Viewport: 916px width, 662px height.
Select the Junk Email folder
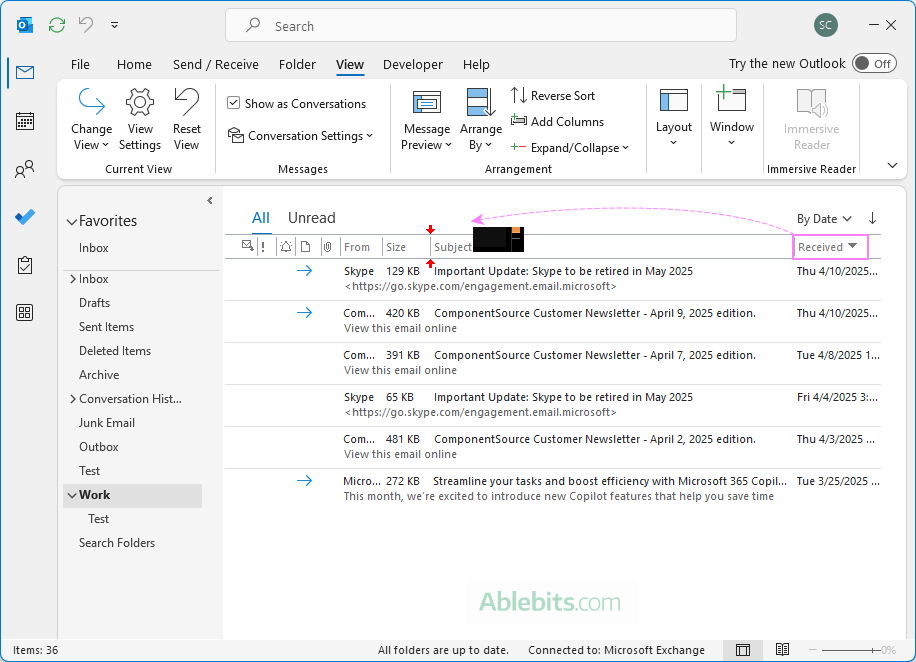click(107, 422)
